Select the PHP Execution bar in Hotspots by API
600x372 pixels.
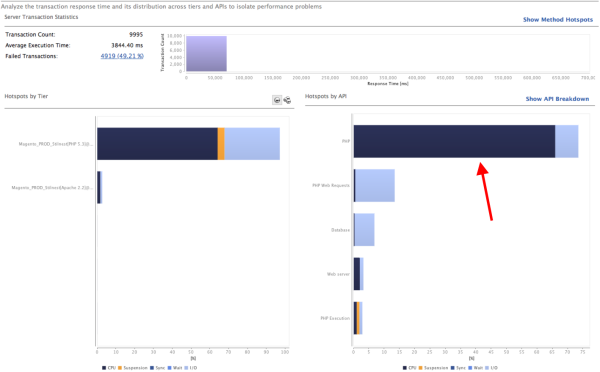(x=358, y=318)
